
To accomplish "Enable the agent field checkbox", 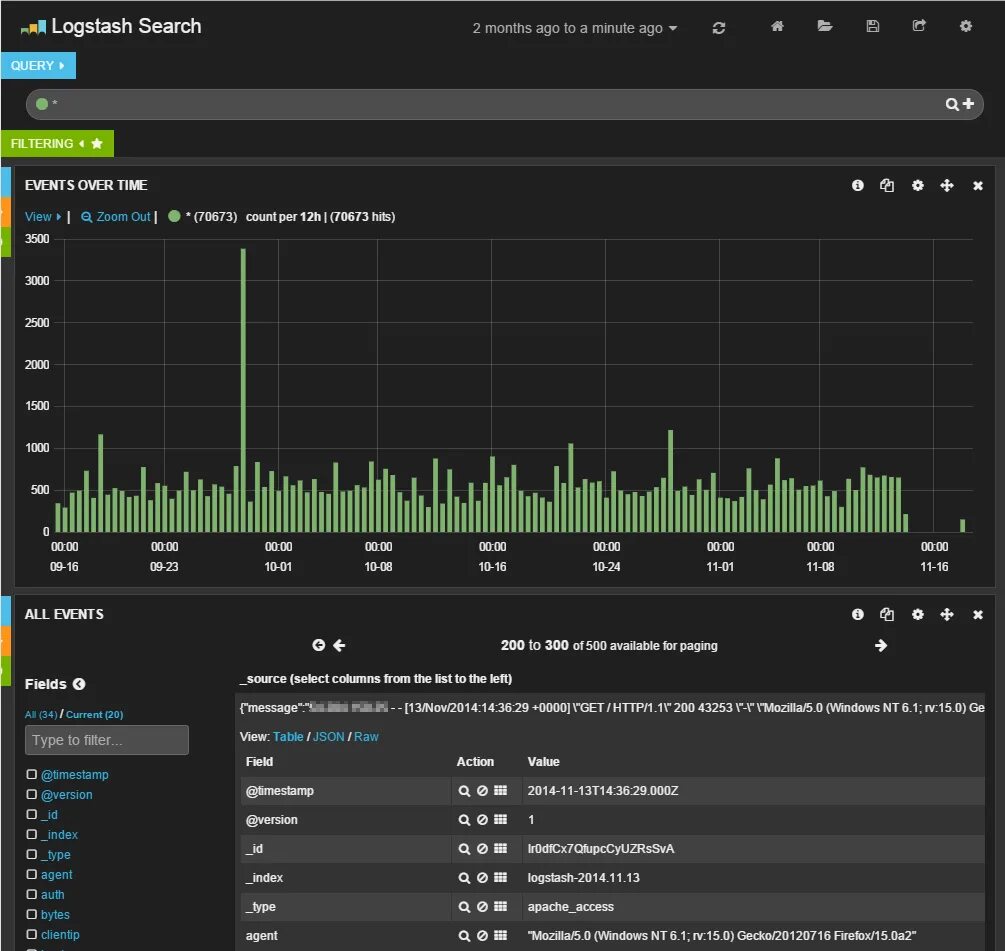I will [x=31, y=874].
